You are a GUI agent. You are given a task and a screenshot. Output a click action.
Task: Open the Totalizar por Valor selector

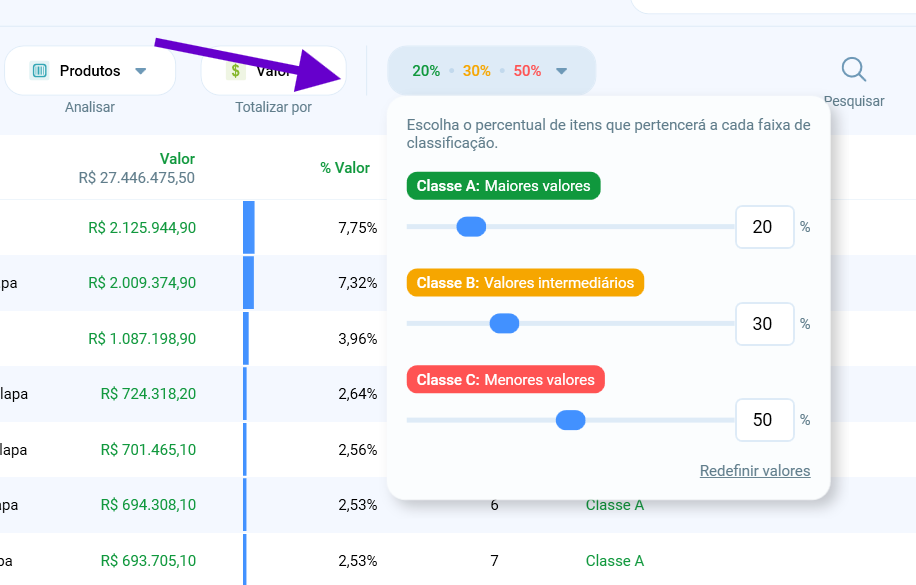click(273, 71)
